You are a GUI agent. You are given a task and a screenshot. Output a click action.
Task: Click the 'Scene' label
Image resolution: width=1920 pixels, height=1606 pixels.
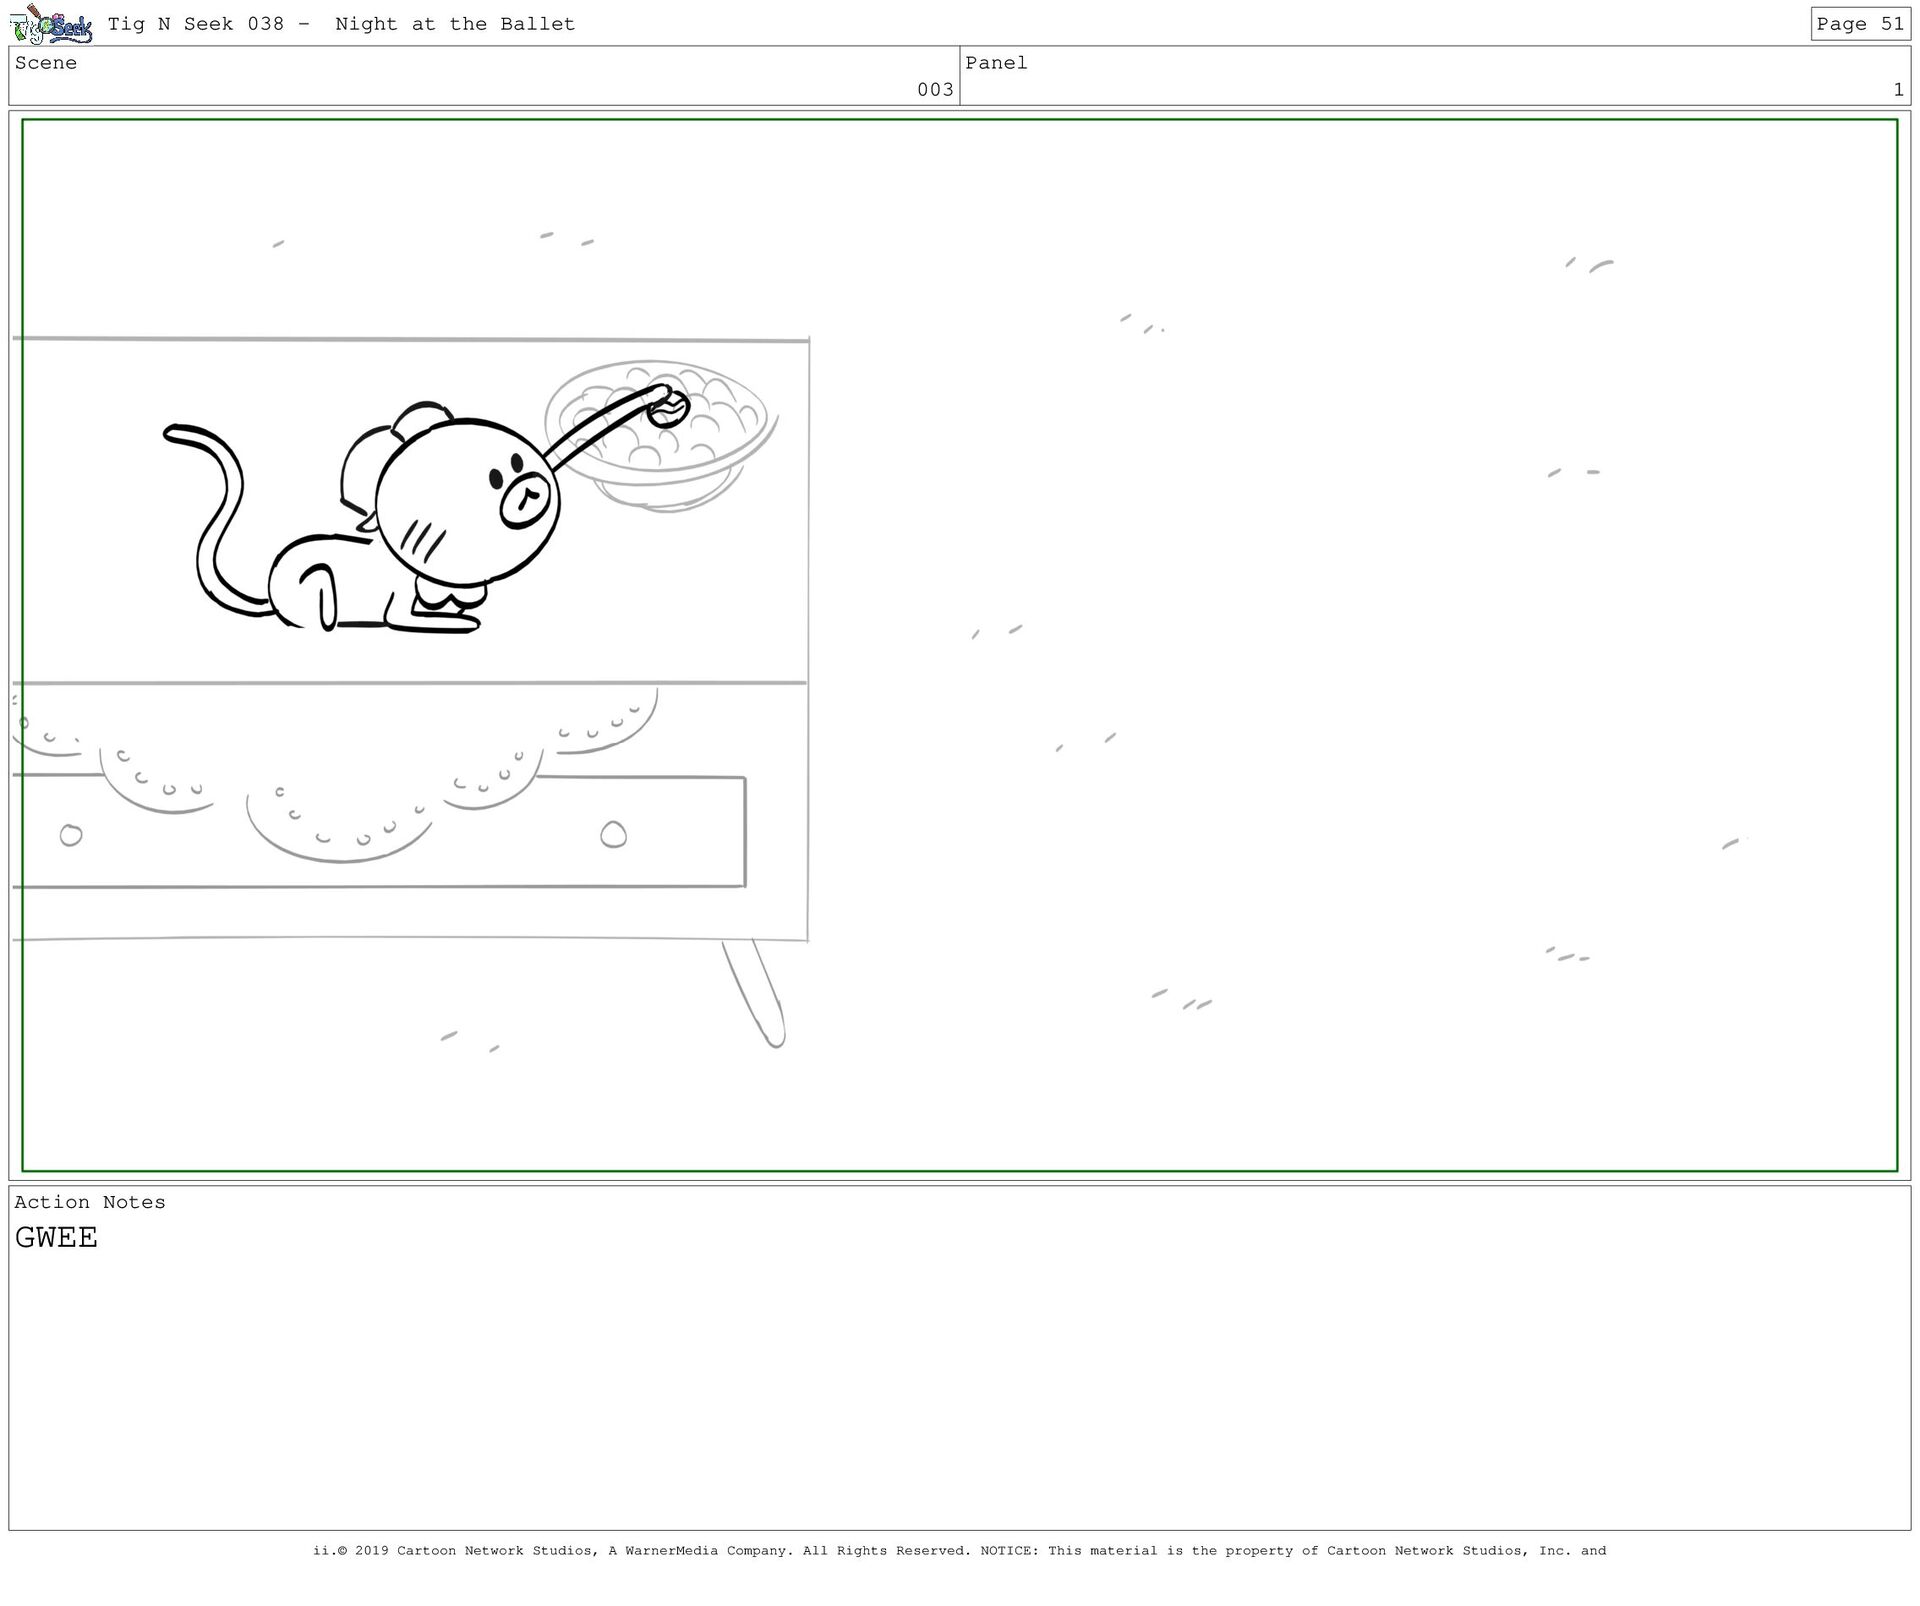click(46, 63)
